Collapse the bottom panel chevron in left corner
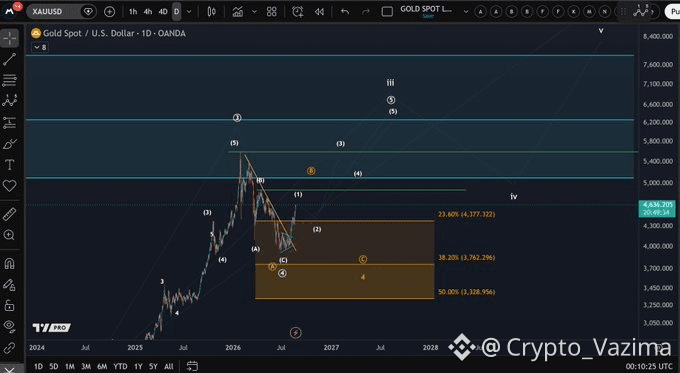The width and height of the screenshot is (680, 373). [10, 369]
